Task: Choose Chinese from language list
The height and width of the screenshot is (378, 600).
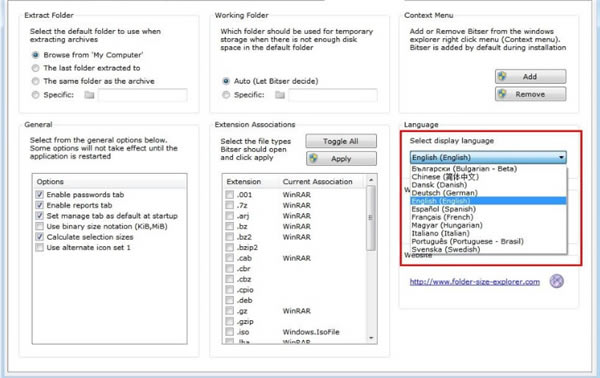Action: point(488,177)
